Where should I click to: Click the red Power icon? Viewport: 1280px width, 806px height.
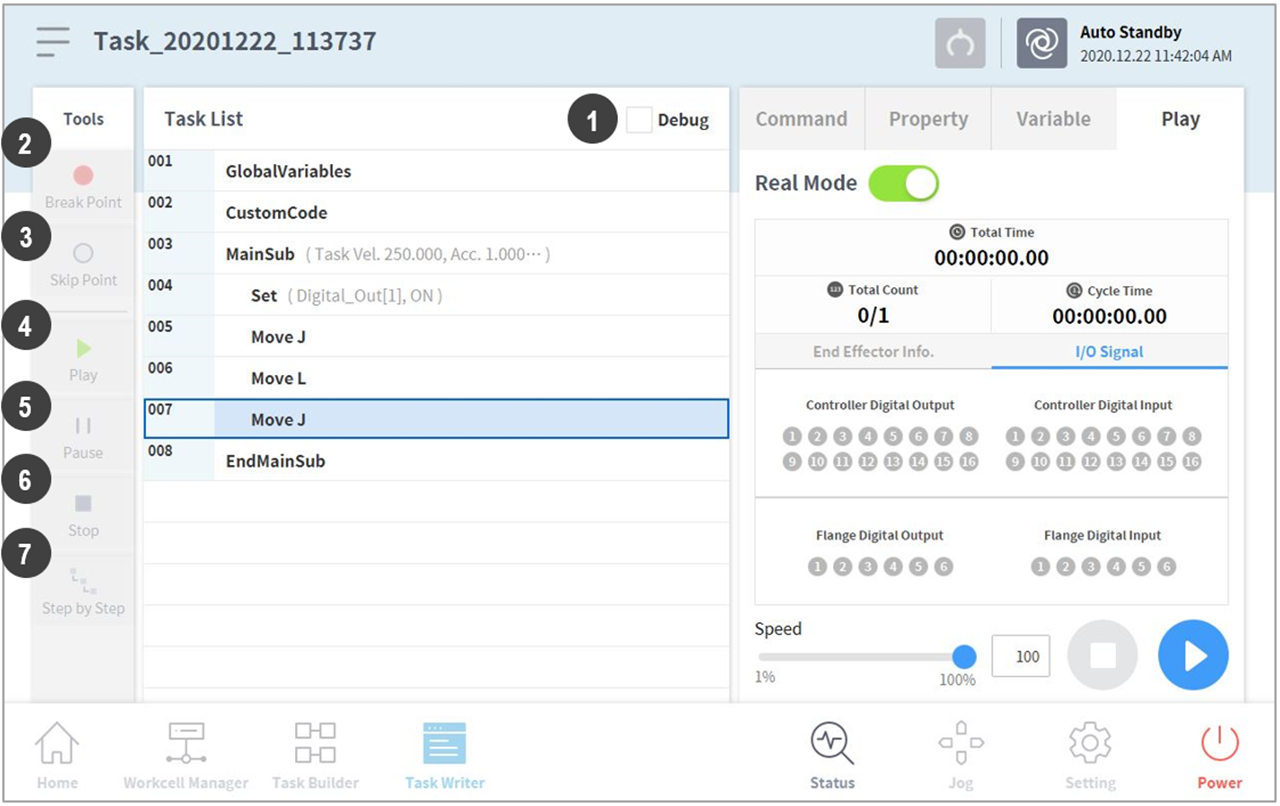pos(1219,745)
